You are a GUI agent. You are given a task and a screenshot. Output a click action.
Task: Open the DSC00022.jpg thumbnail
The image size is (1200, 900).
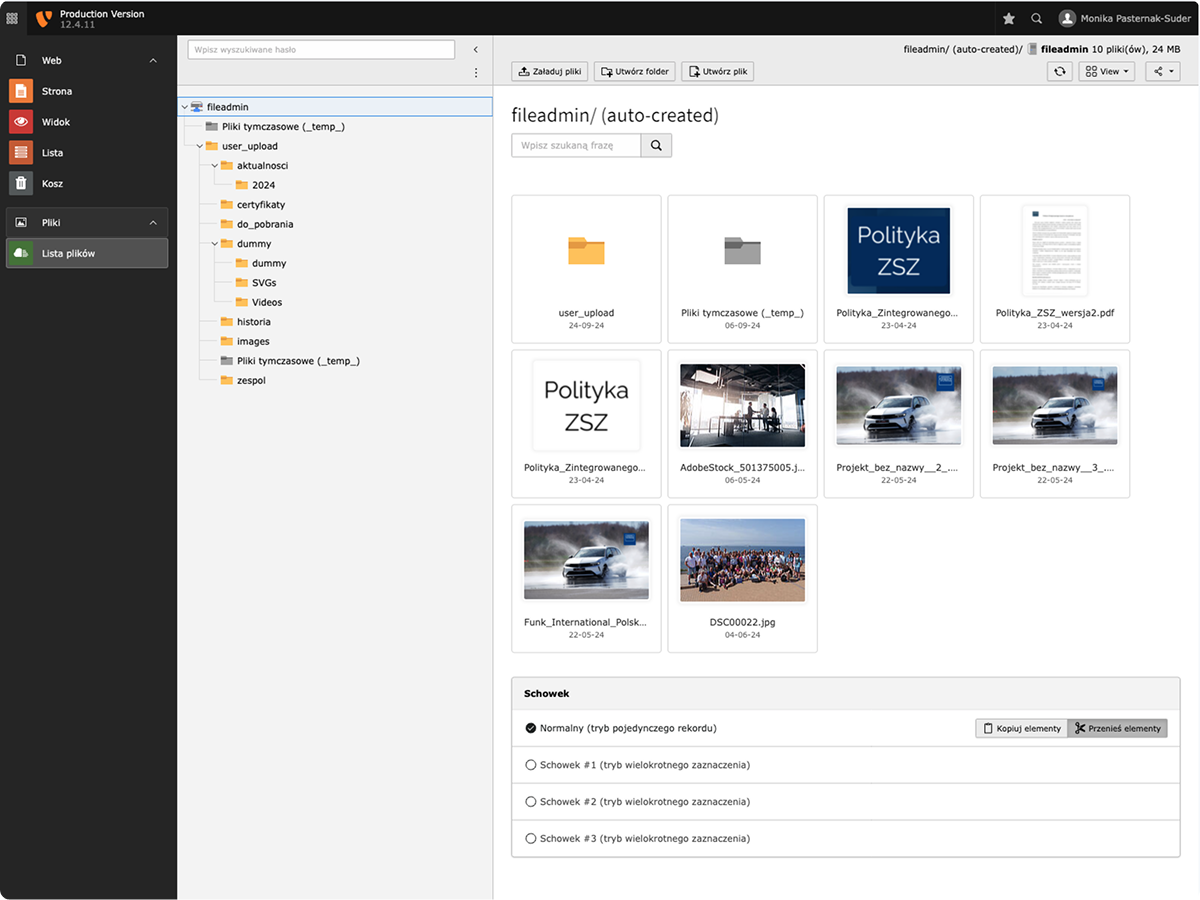click(x=742, y=561)
